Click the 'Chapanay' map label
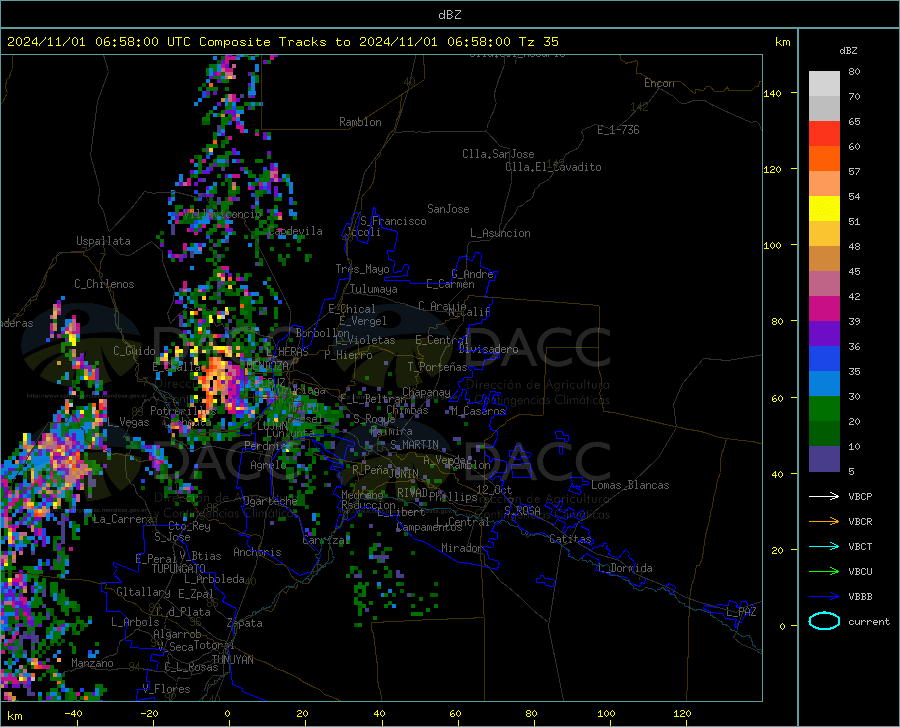Screen dimensions: 900x727 pyautogui.click(x=426, y=392)
